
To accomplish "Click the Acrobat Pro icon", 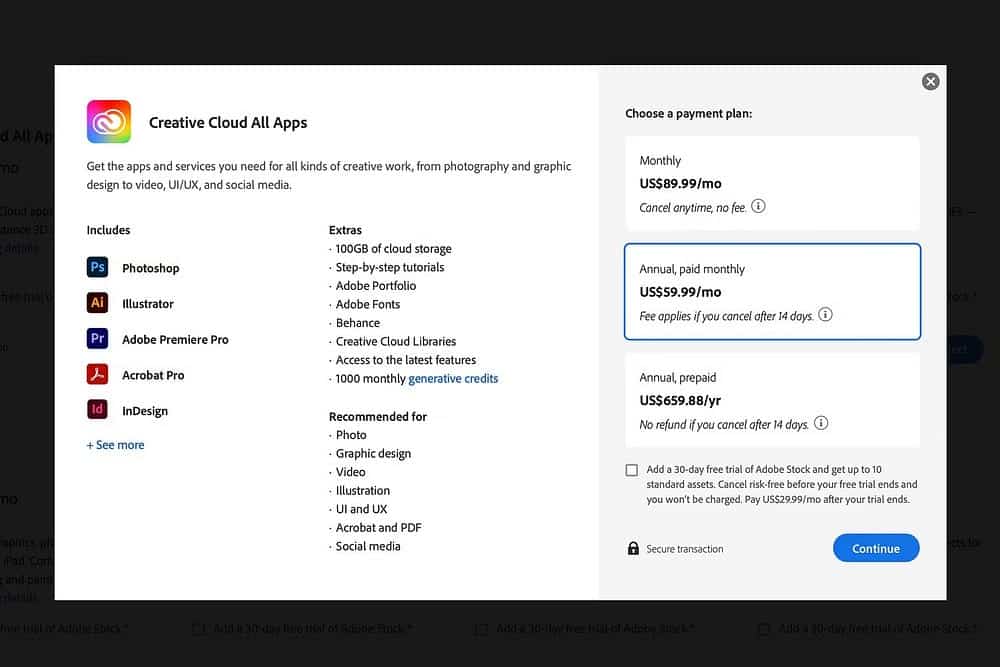I will click(97, 375).
